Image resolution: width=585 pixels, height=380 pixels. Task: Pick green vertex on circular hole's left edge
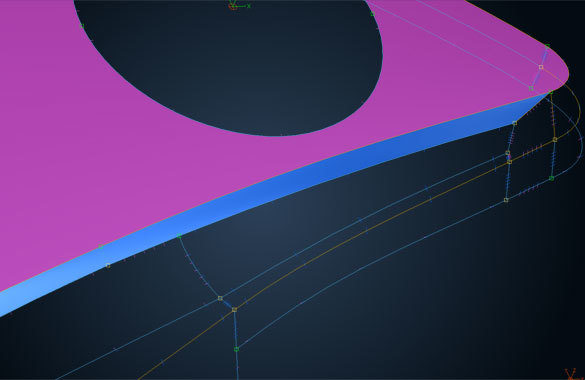click(82, 26)
